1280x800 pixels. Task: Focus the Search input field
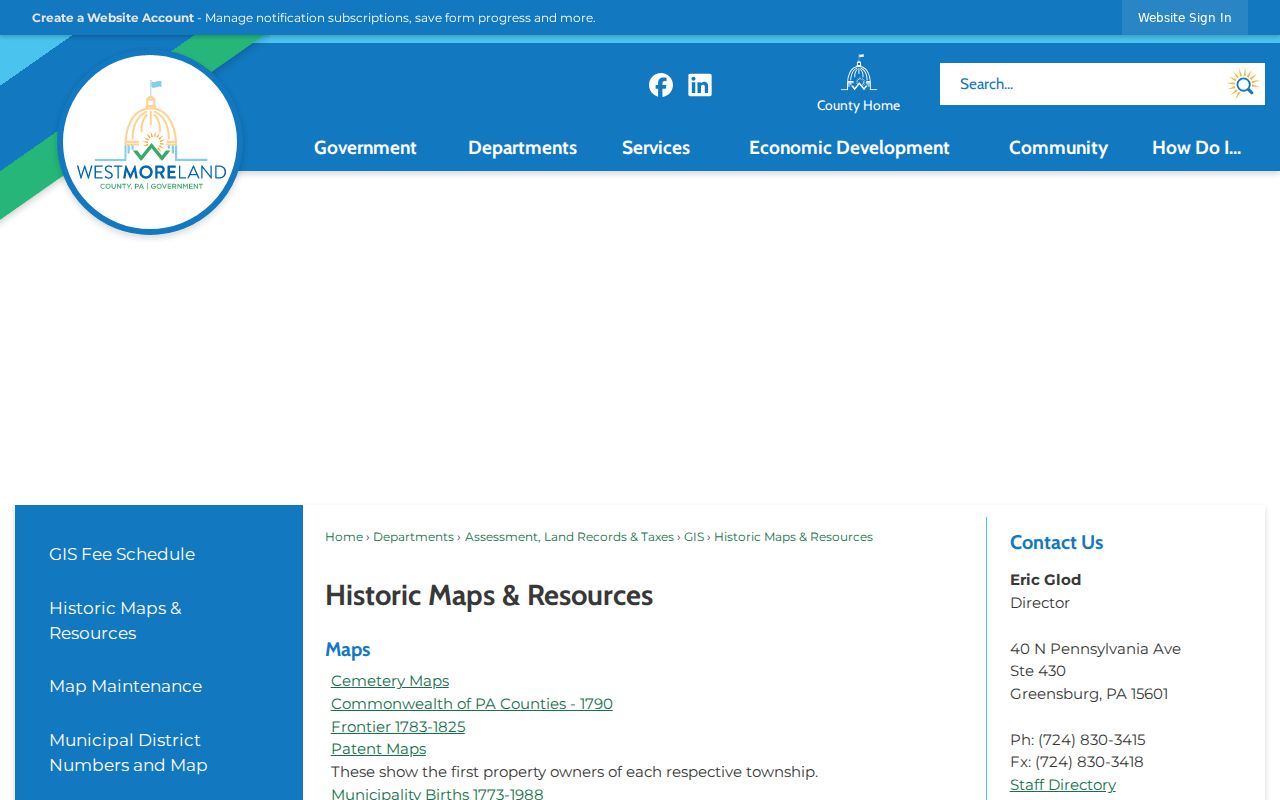[1080, 84]
